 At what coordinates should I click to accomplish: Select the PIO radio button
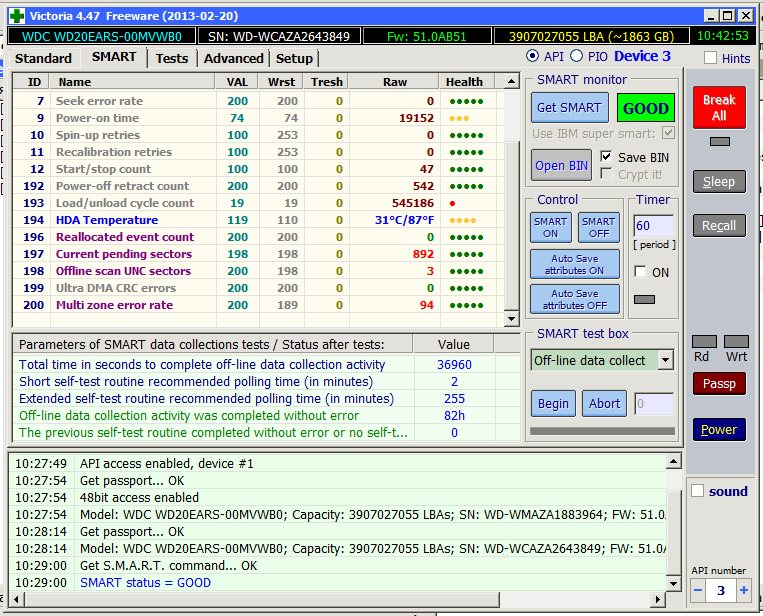pyautogui.click(x=576, y=56)
